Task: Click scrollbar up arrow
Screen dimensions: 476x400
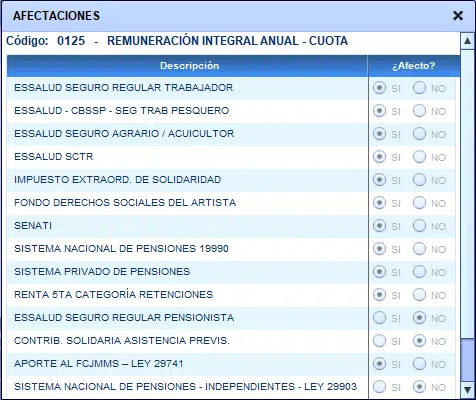Action: tap(467, 41)
